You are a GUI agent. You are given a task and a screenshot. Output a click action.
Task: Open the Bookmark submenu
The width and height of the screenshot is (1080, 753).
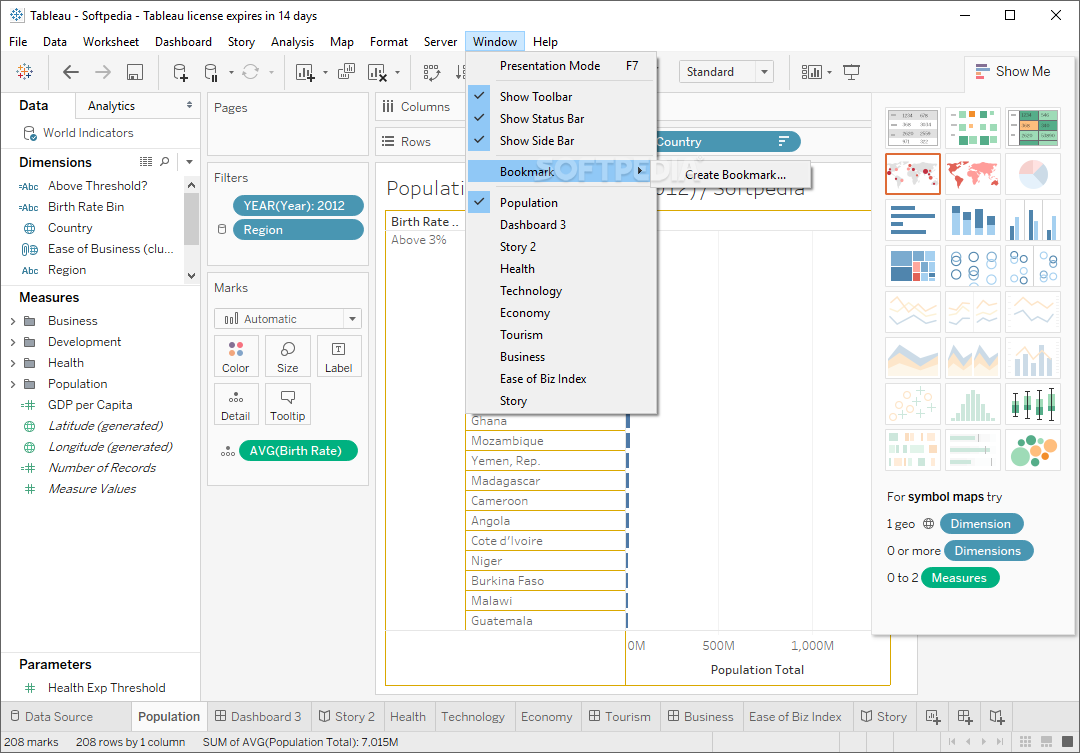[x=561, y=172]
